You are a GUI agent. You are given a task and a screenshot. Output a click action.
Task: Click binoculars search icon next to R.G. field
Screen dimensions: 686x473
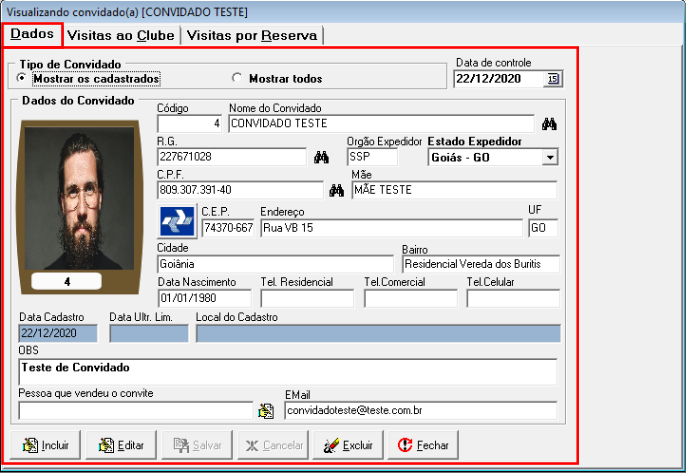321,157
